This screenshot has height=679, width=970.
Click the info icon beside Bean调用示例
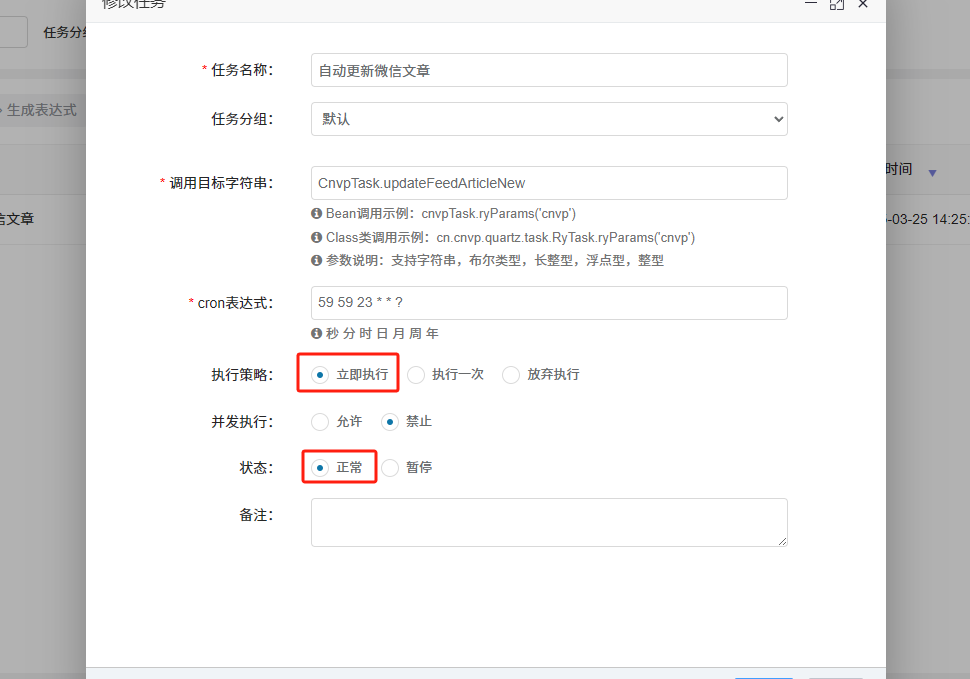317,214
